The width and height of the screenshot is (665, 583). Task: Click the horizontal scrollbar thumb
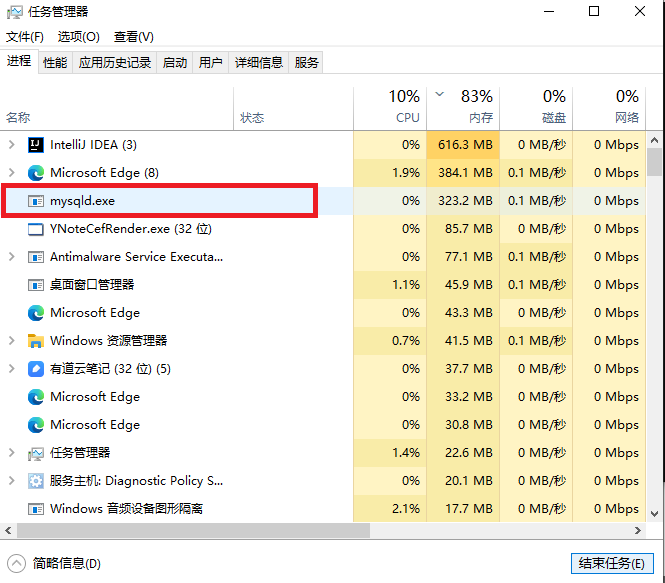[x=193, y=530]
